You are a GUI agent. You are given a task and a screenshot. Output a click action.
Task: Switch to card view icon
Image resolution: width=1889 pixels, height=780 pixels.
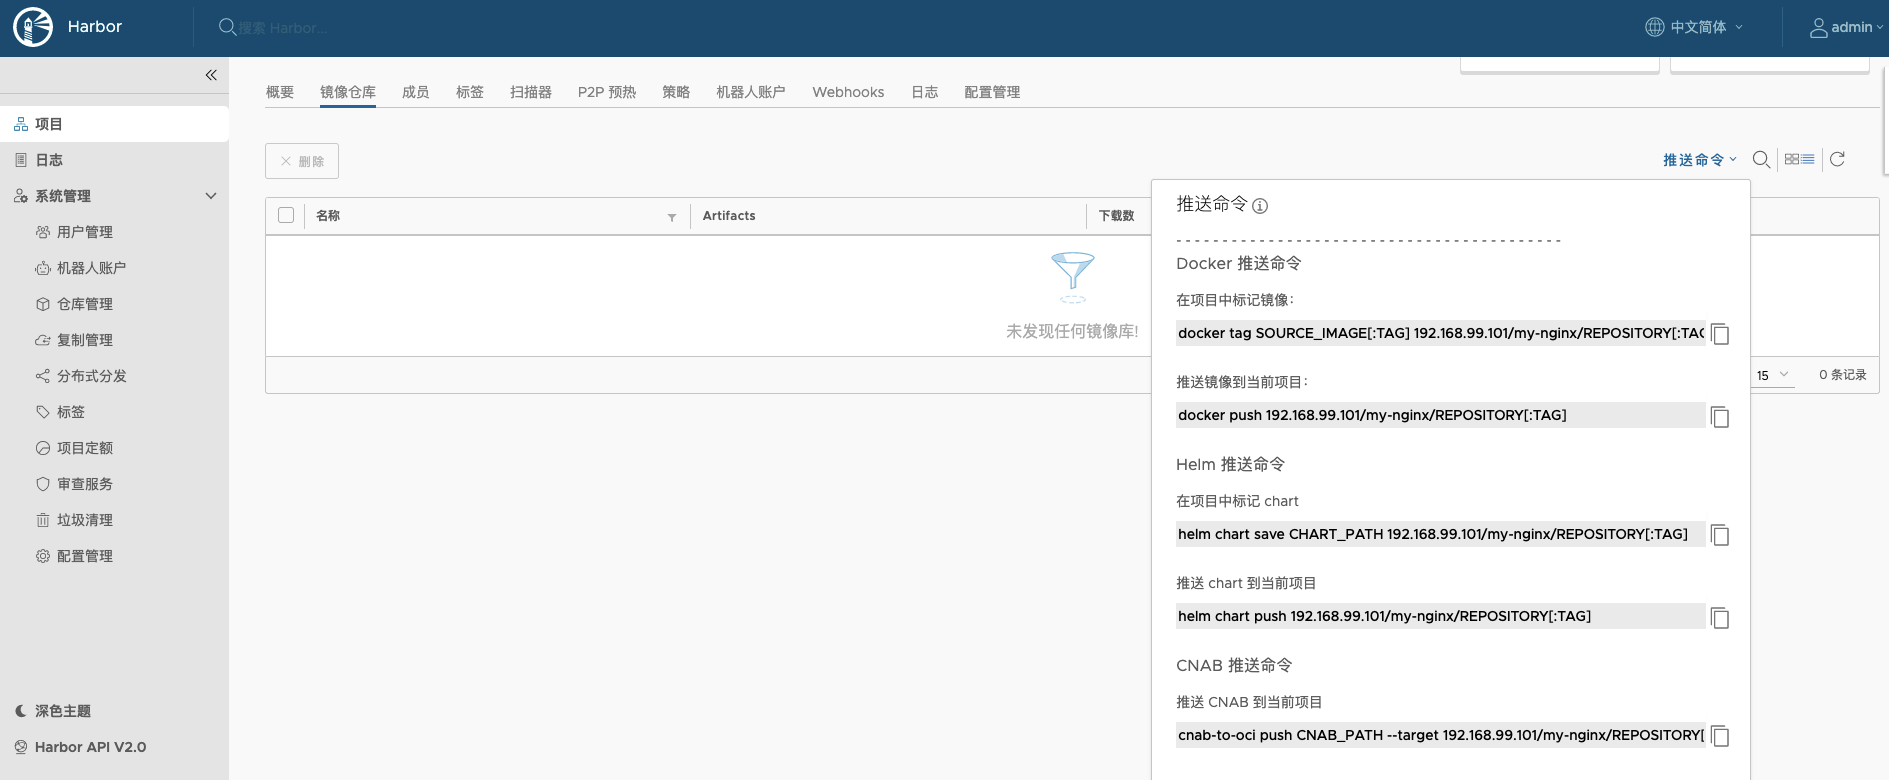point(1792,159)
